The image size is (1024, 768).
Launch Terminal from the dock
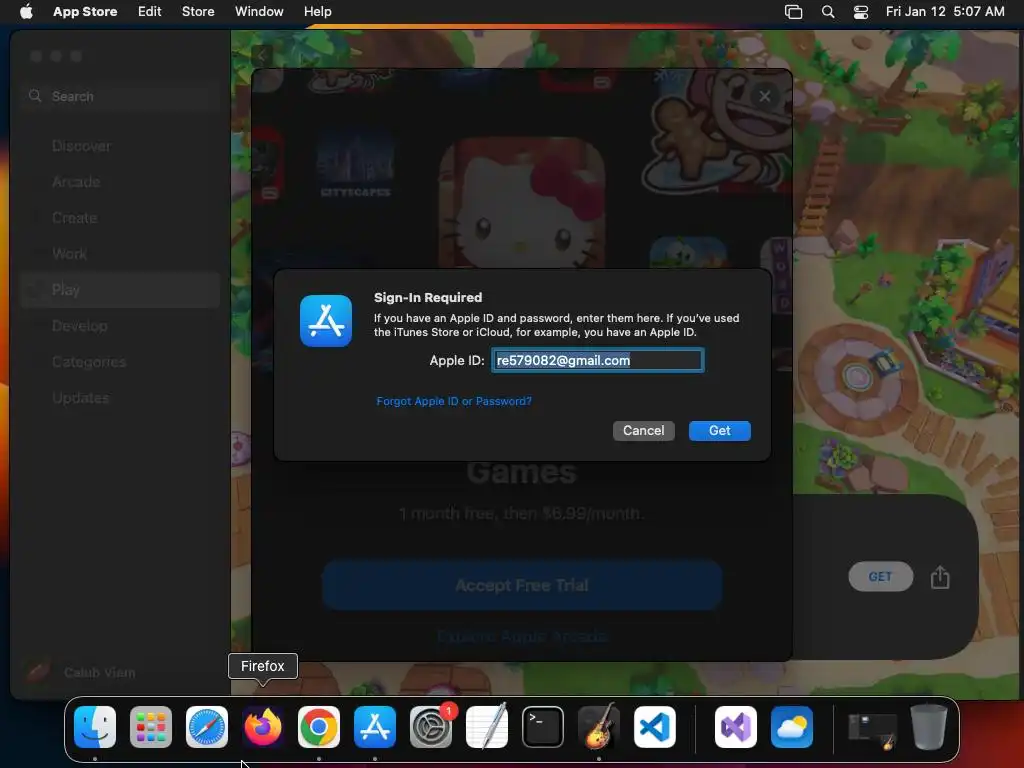[x=543, y=727]
